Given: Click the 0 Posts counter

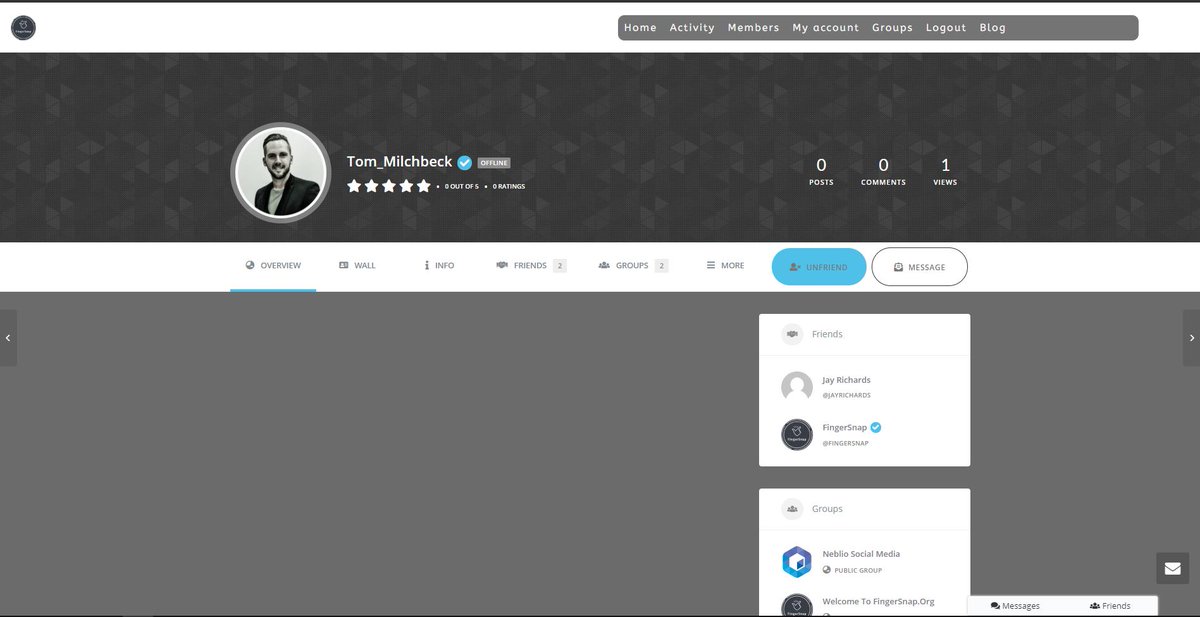Looking at the screenshot, I should 821,171.
